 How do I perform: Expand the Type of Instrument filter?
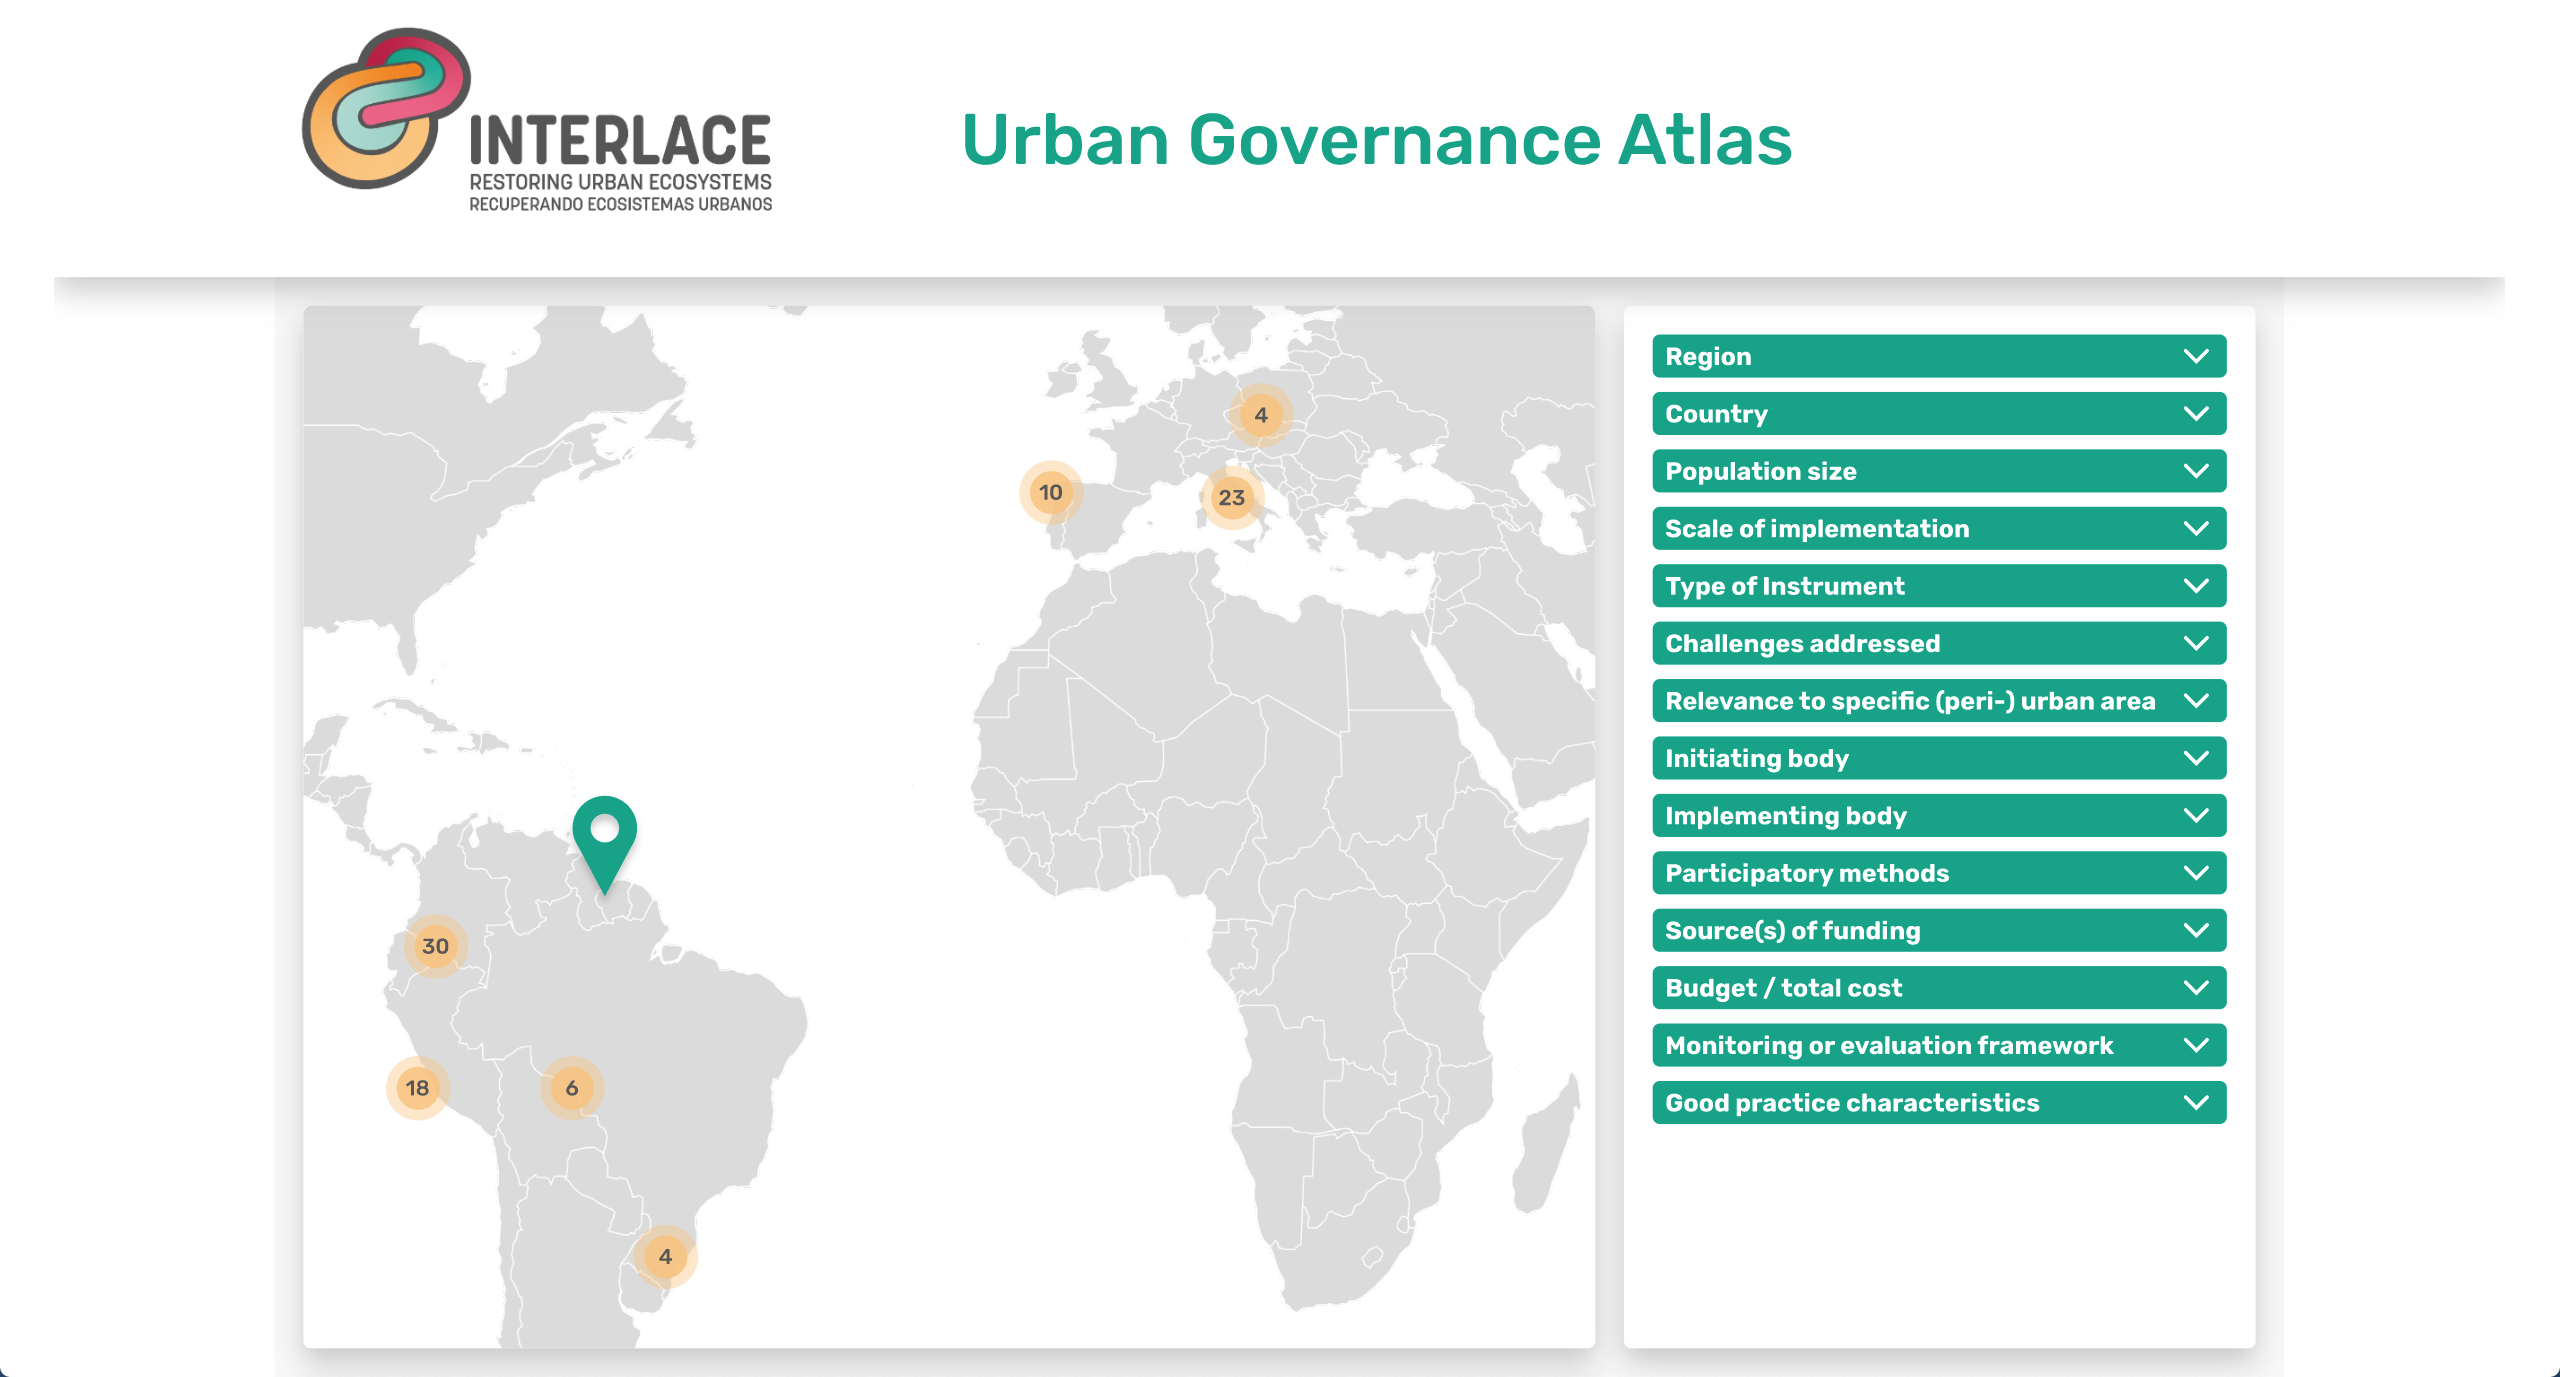pos(1938,586)
